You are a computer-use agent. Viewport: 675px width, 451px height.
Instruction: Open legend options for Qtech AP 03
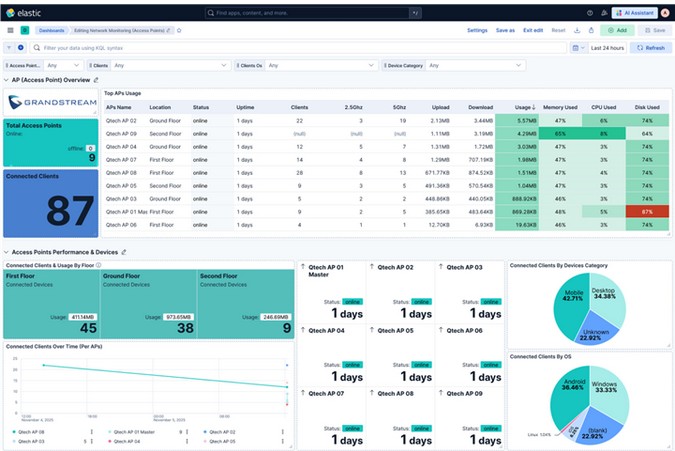91,441
